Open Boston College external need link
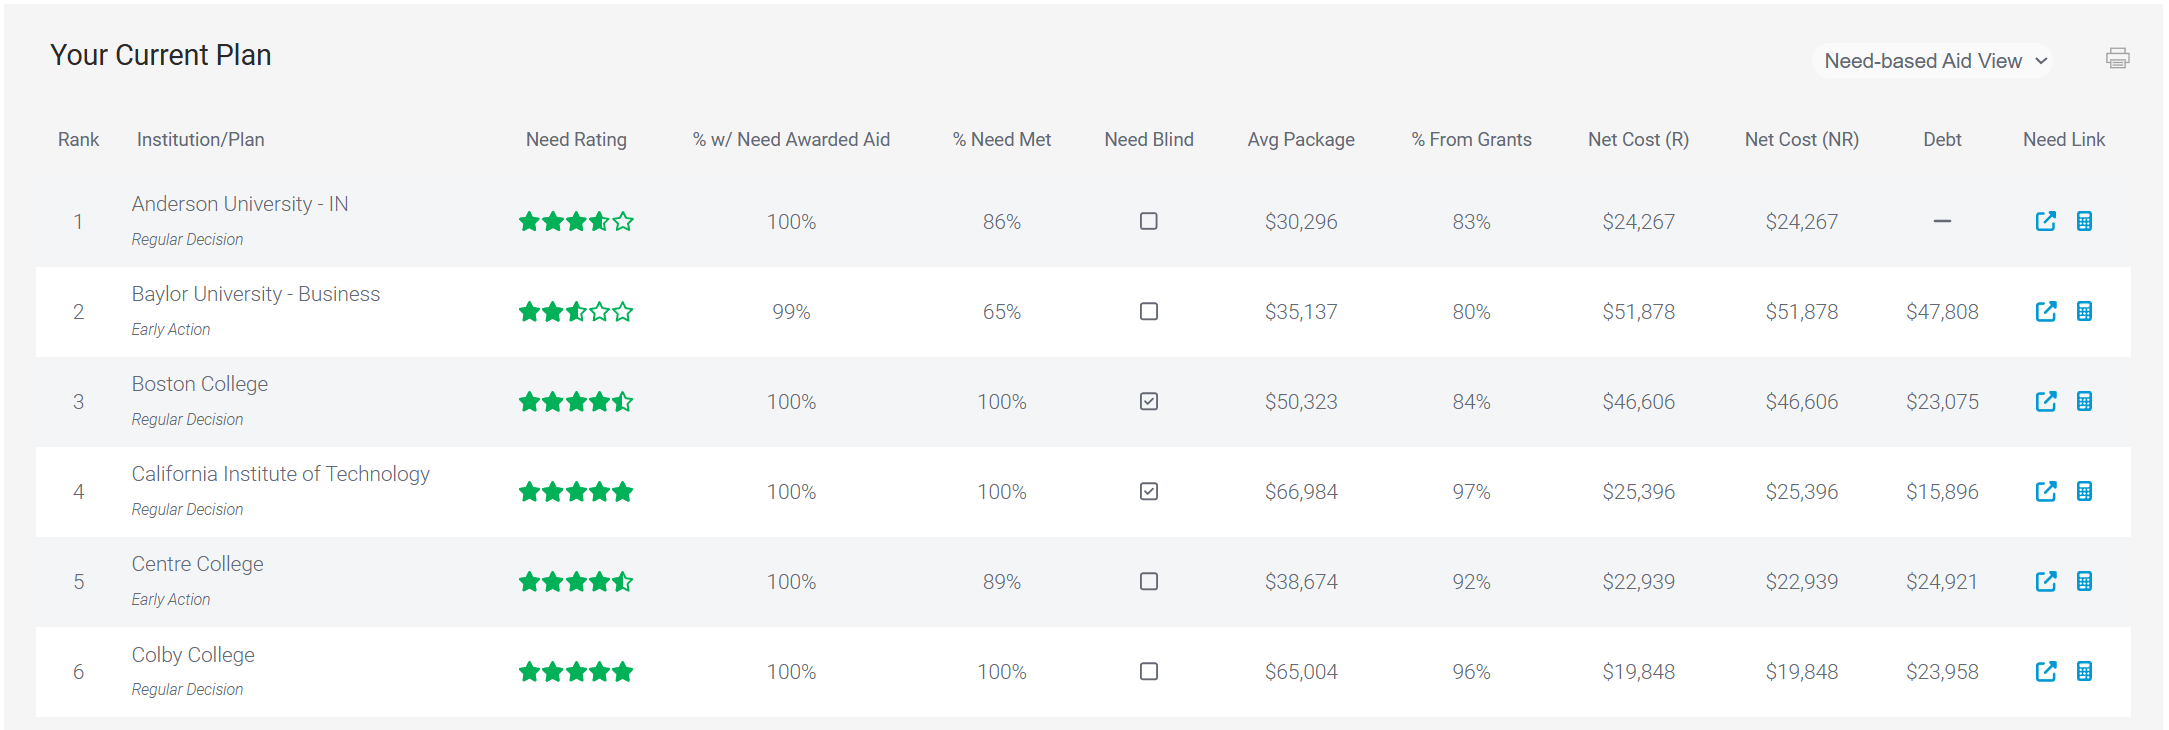This screenshot has width=2169, height=730. (2046, 401)
